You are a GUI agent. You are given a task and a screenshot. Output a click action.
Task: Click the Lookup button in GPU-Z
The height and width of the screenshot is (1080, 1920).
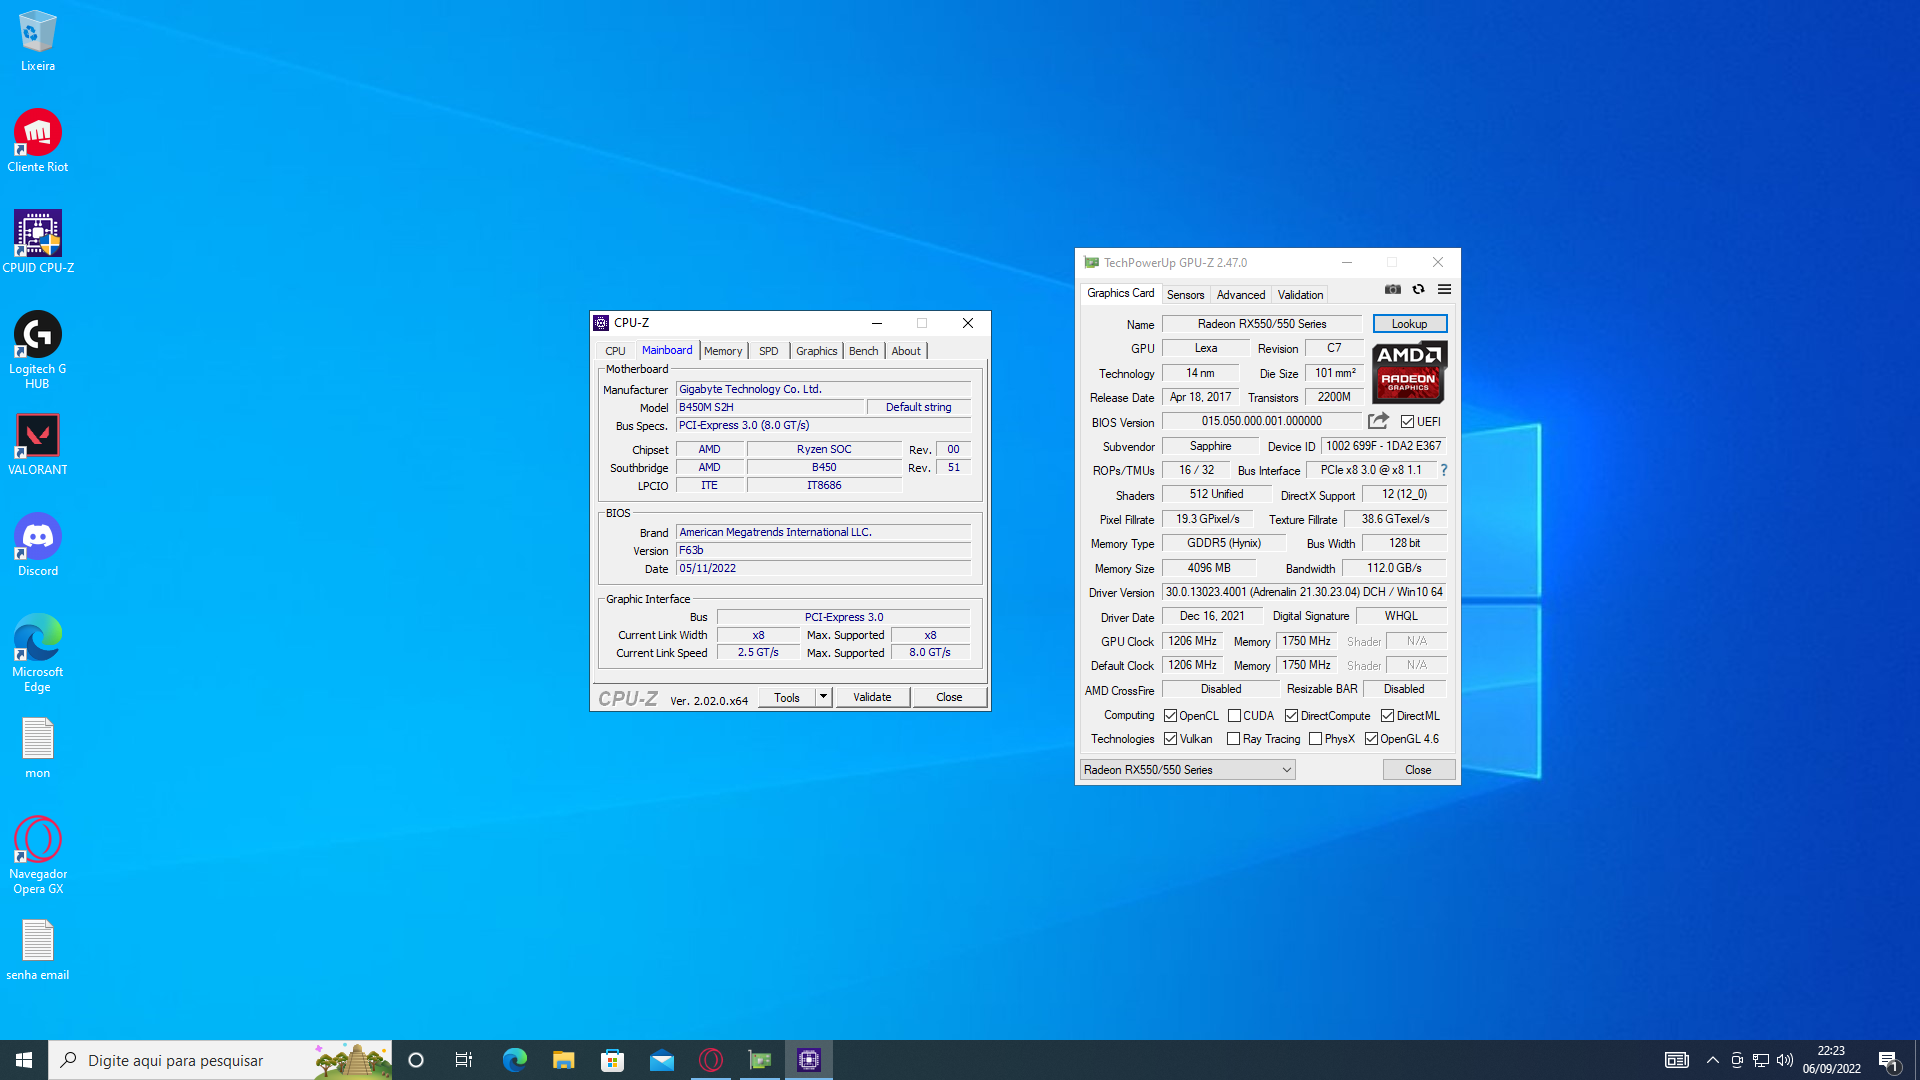1409,324
